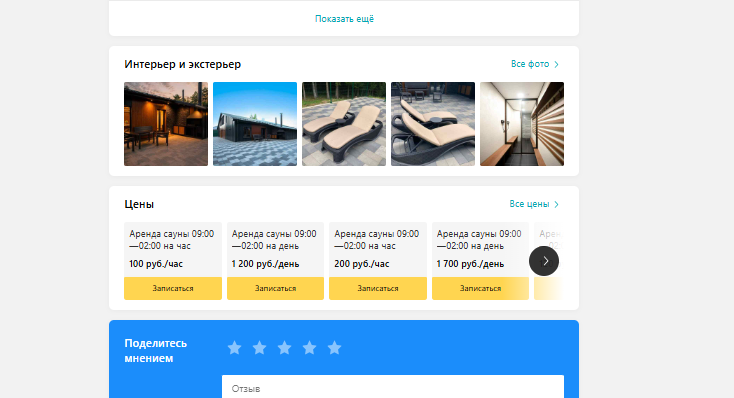734x398 pixels.
Task: Open 'Все фото' gallery link
Action: (530, 64)
